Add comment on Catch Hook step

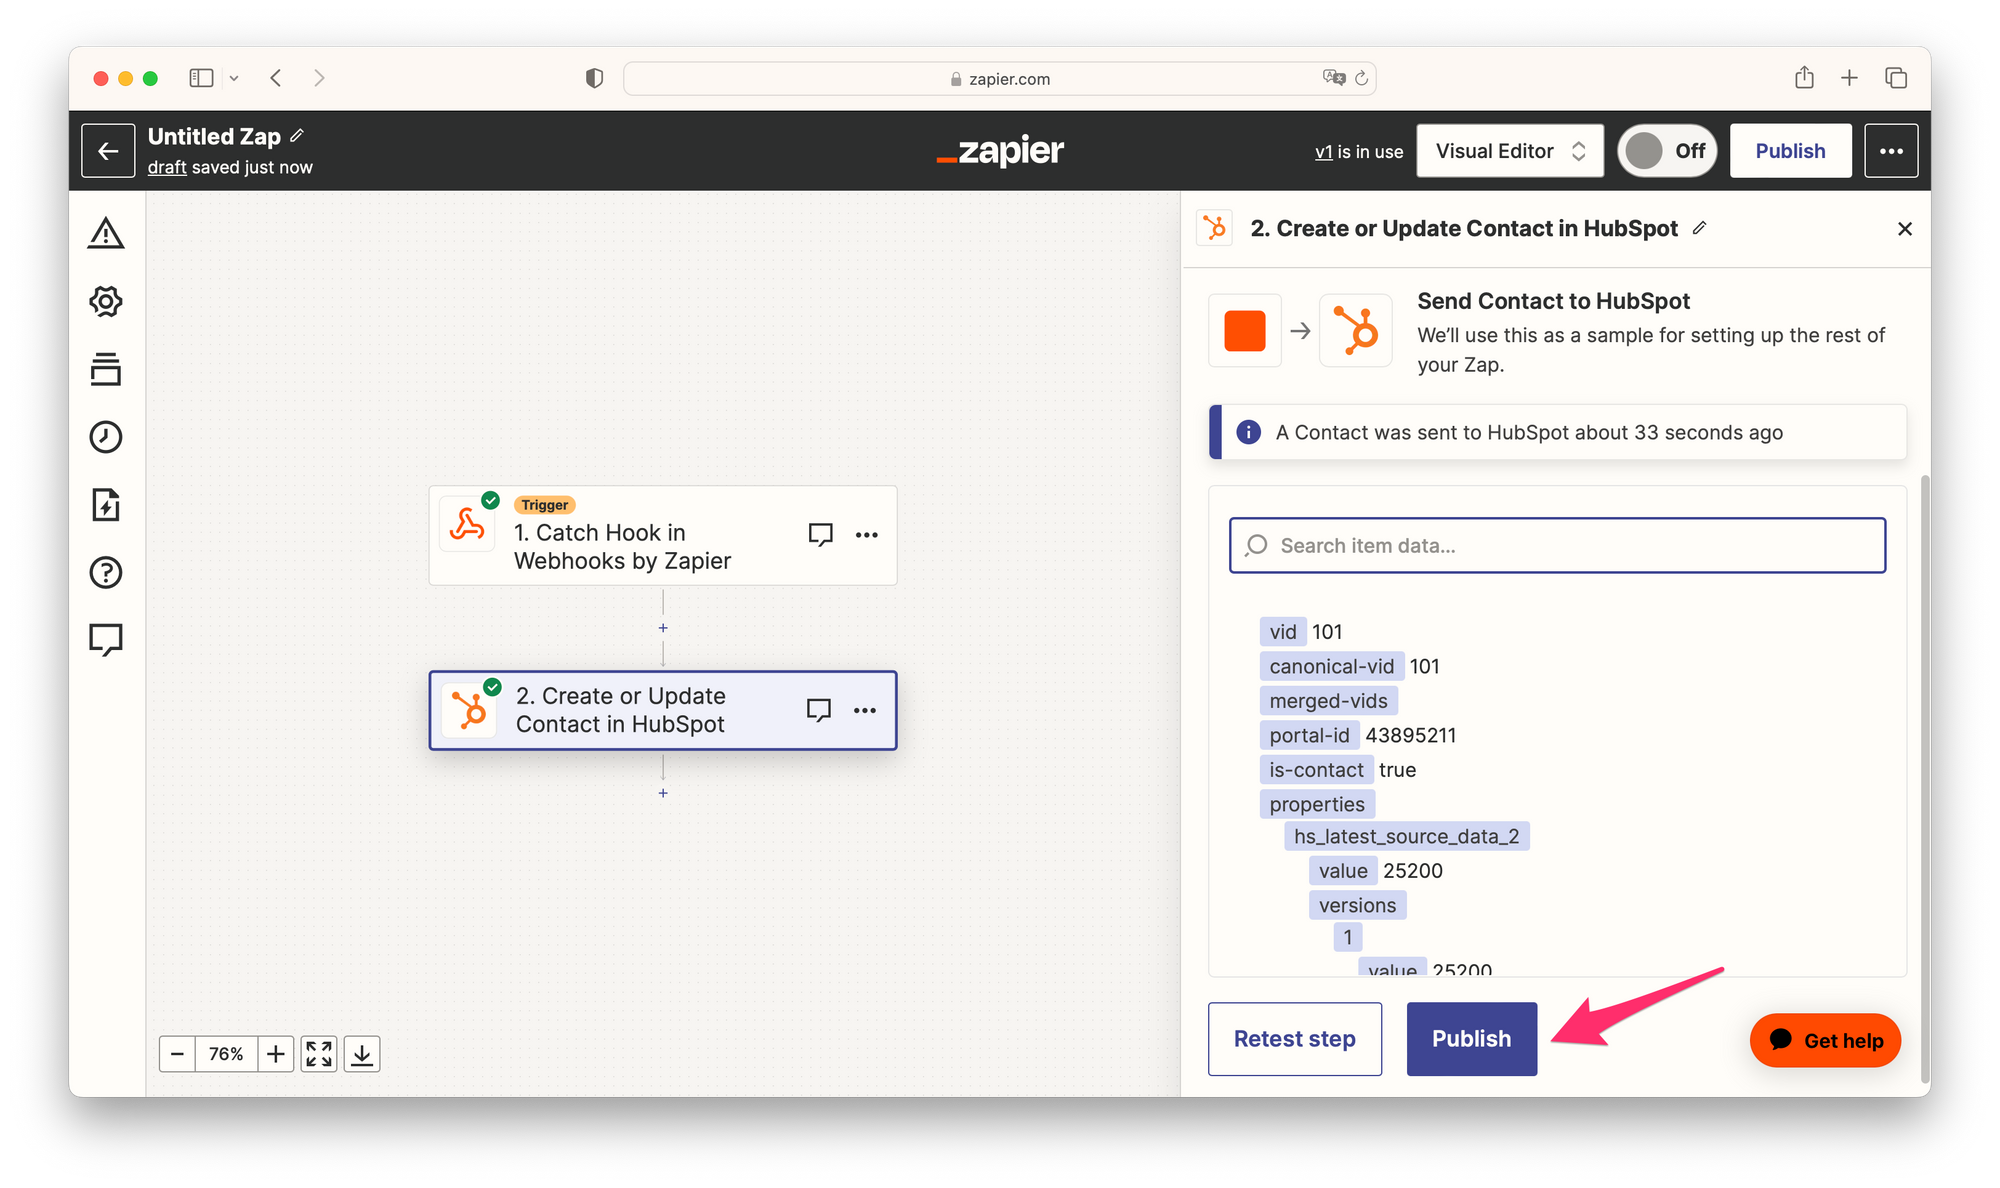coord(821,535)
